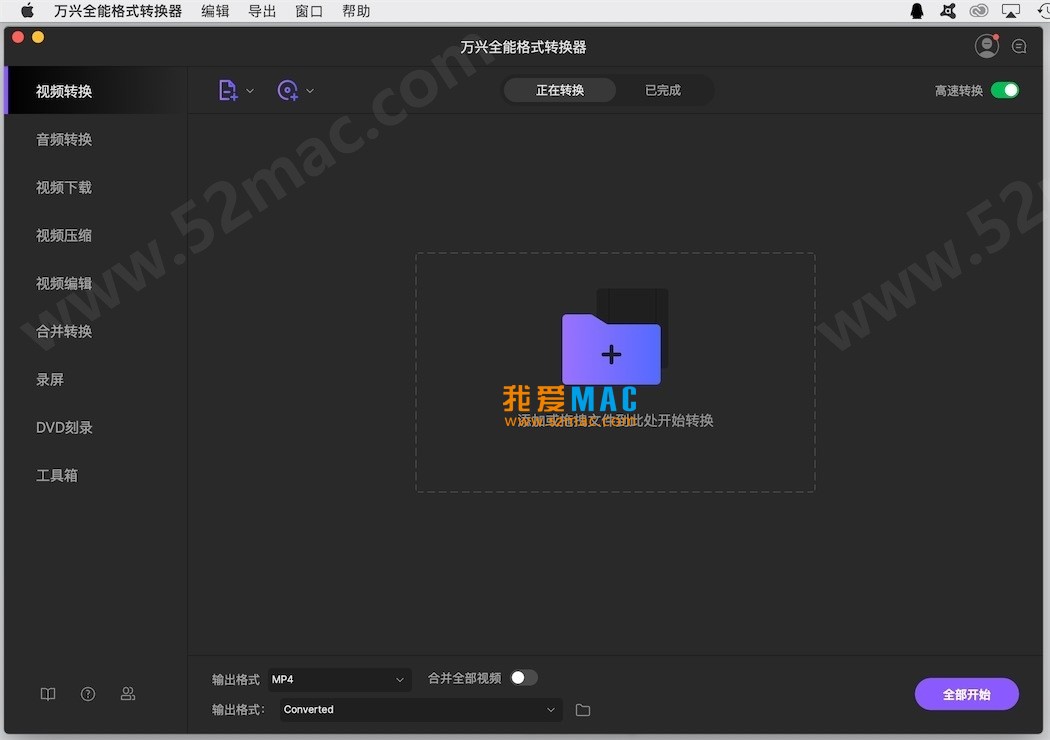The height and width of the screenshot is (740, 1050).
Task: Open the 窗口 menu
Action: click(x=309, y=11)
